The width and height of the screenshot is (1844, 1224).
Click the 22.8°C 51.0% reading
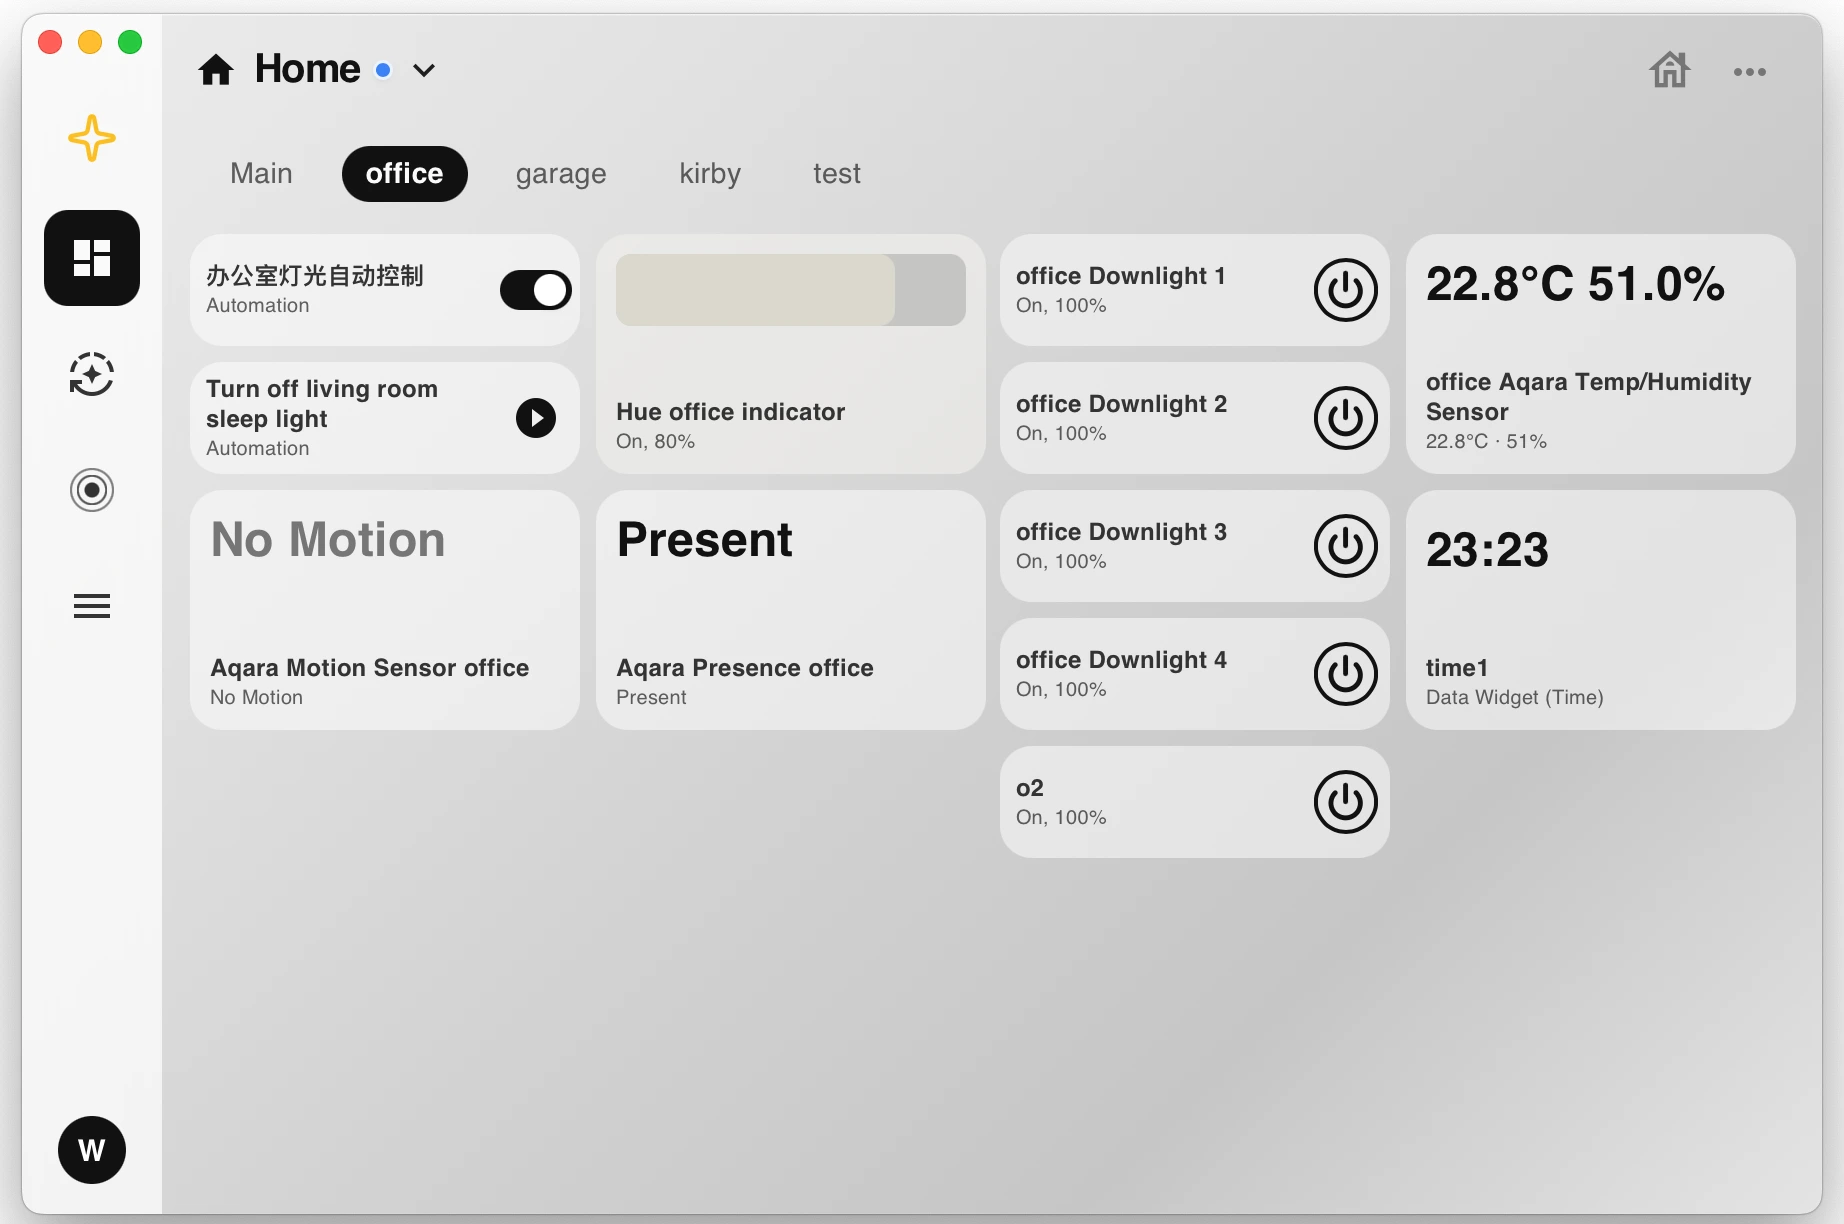pyautogui.click(x=1575, y=284)
